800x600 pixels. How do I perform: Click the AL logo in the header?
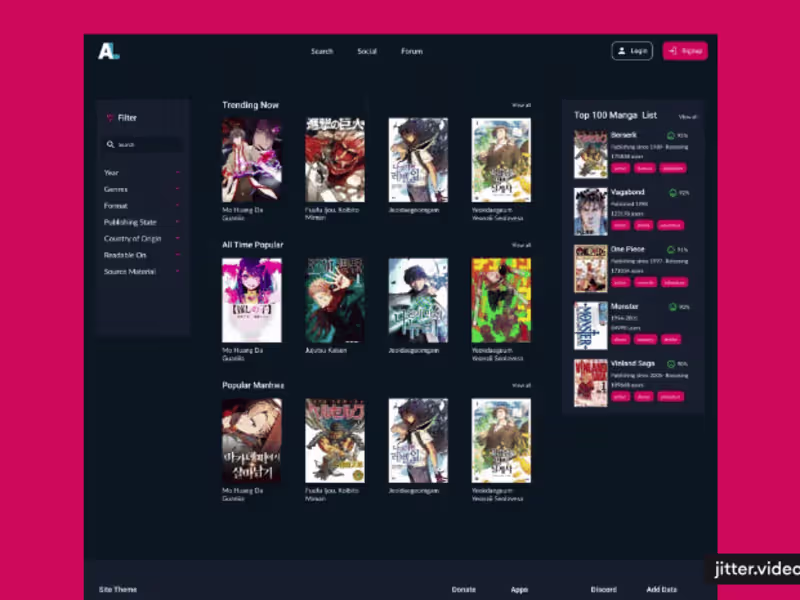109,51
